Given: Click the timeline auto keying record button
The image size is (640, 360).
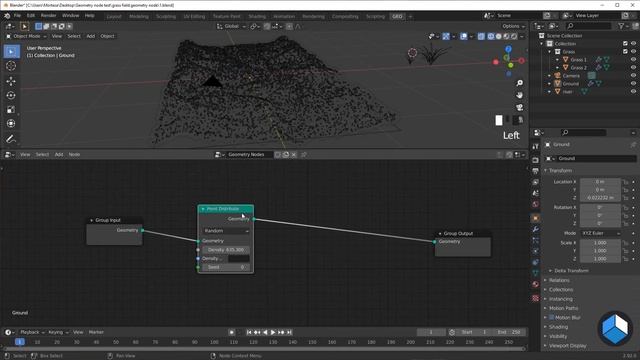Looking at the screenshot, I should [231, 332].
